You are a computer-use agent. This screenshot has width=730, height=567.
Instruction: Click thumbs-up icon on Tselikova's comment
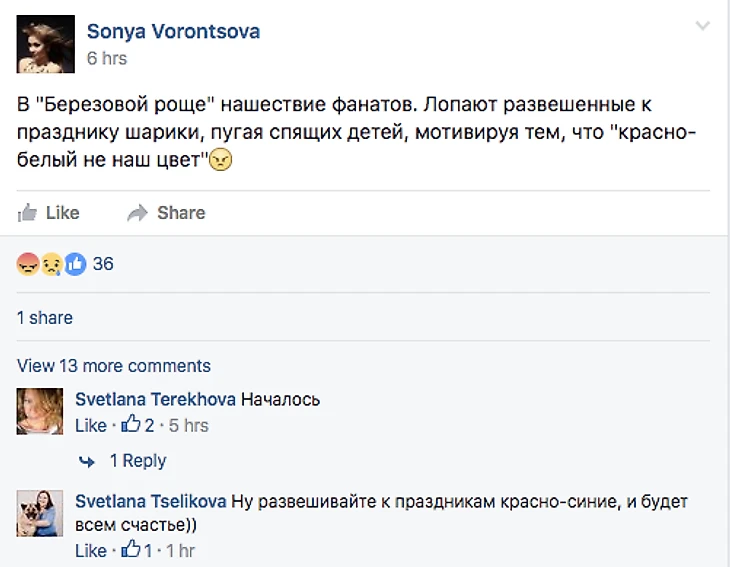(x=131, y=550)
